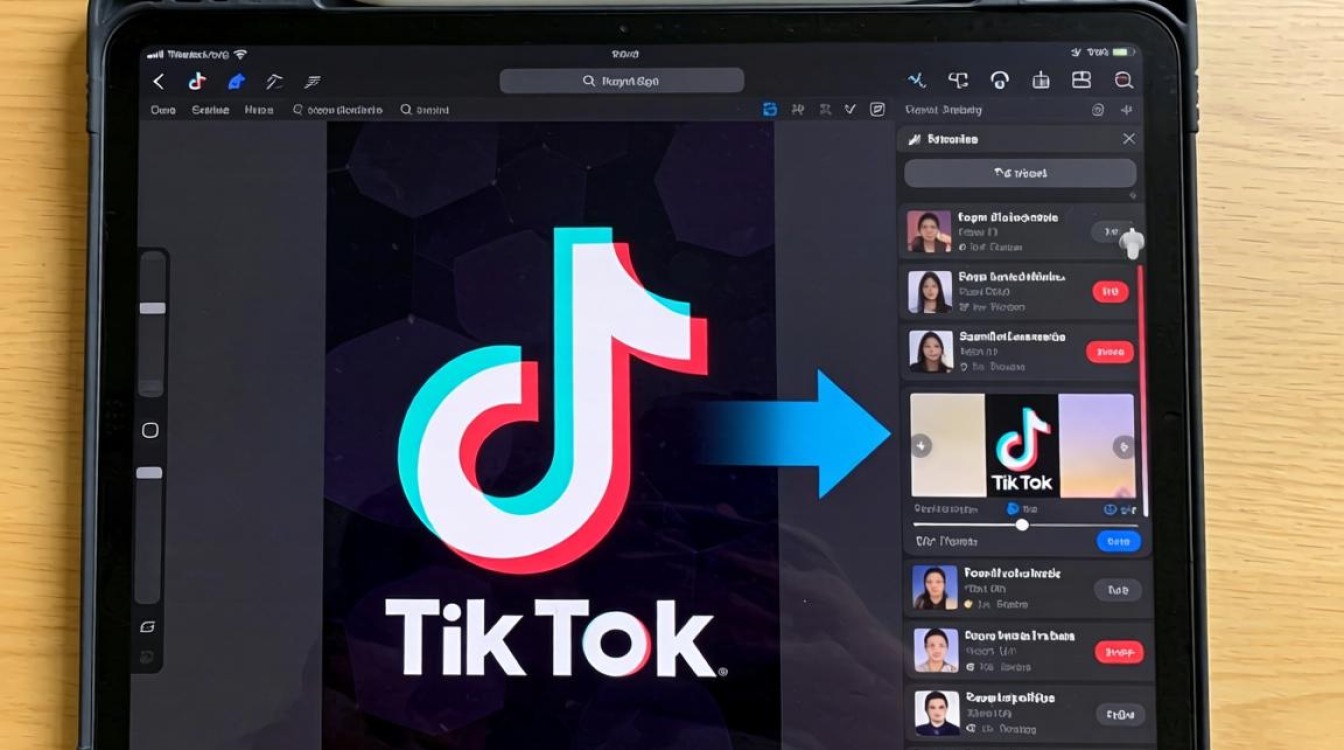This screenshot has height=750, width=1344.
Task: Click the upper slider handle on the left sidebar
Action: click(152, 308)
